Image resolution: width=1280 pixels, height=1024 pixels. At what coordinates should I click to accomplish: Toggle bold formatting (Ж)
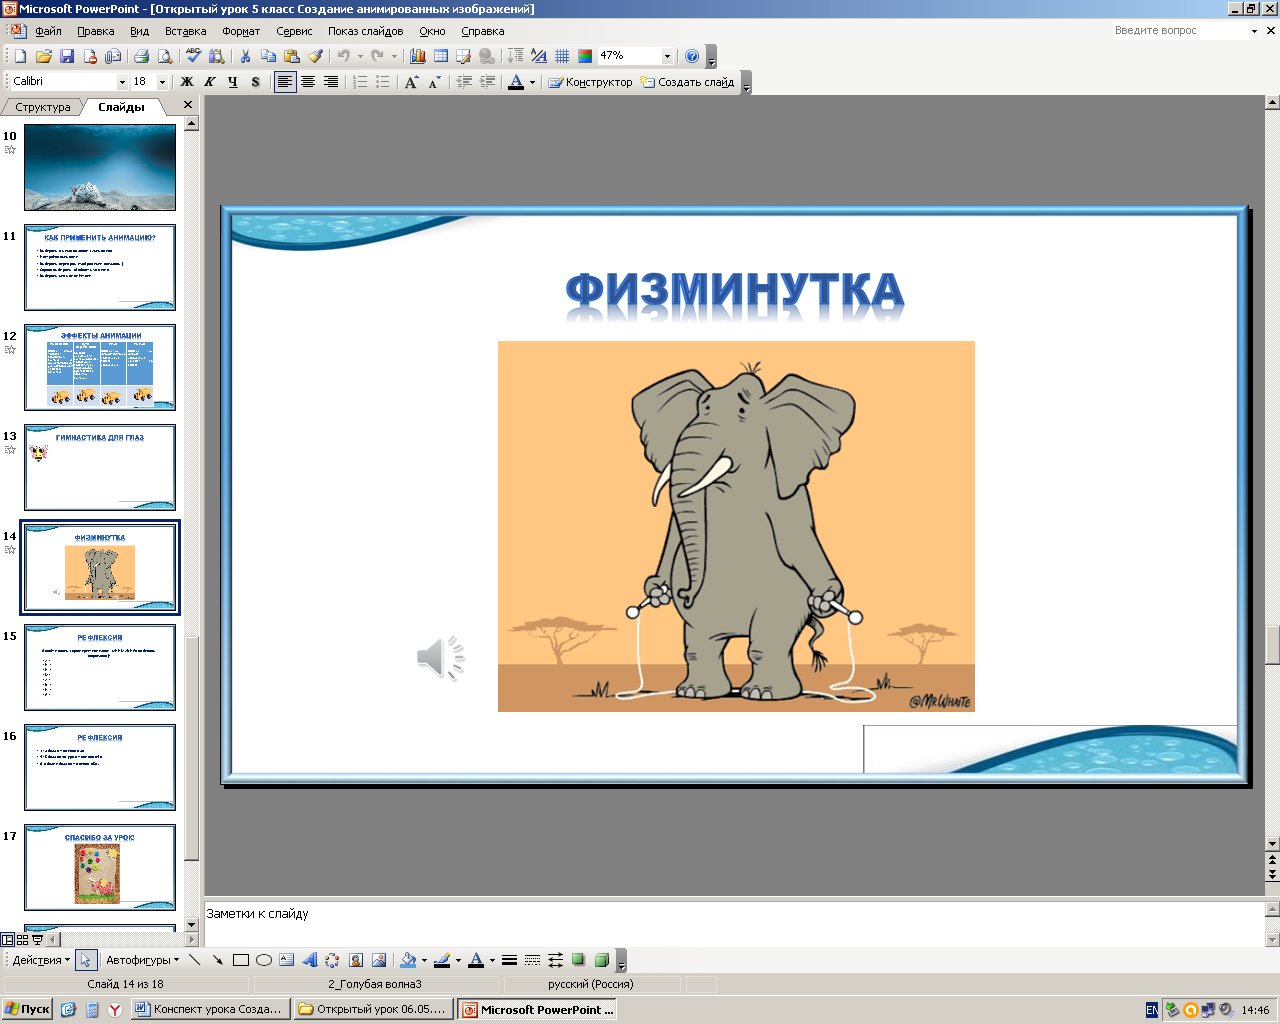coord(187,82)
